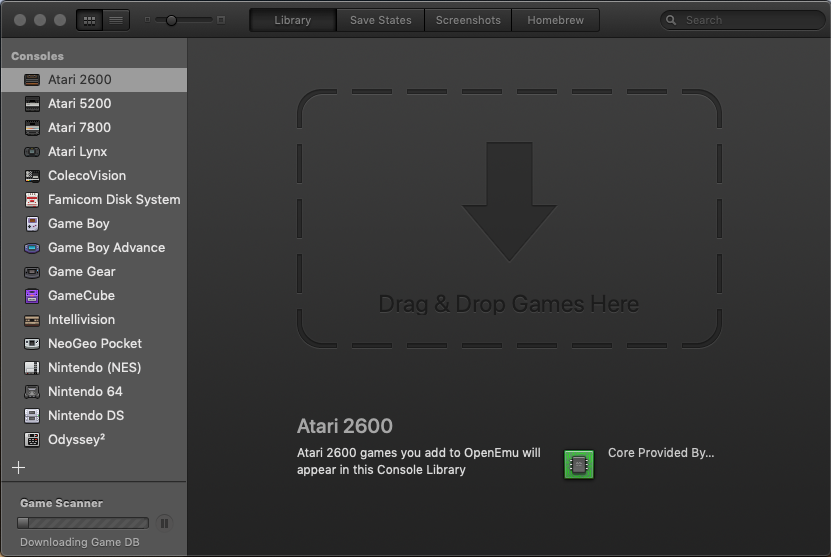Switch to list view
Screen dimensions: 831x557
pyautogui.click(x=116, y=20)
